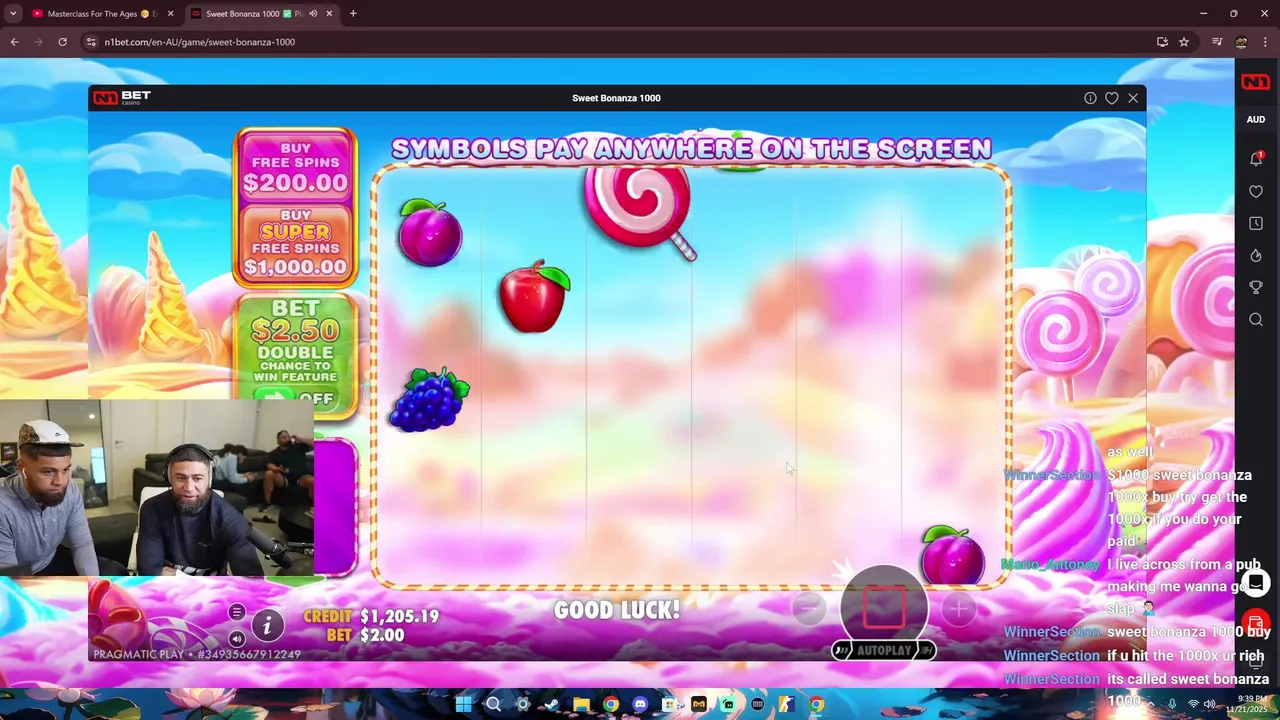Open clock showing 9:39 PM
Viewport: 1280px width, 720px height.
1247,704
